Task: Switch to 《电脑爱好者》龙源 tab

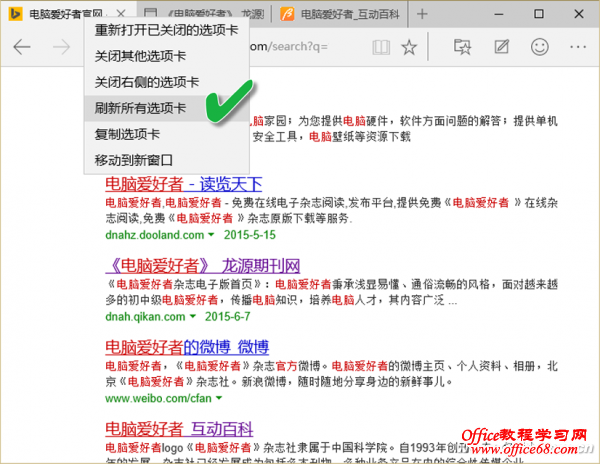Action: pyautogui.click(x=204, y=14)
